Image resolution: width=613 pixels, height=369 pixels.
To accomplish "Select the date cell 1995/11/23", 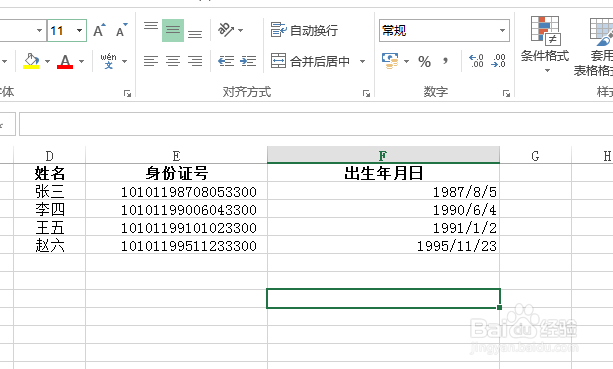I will [383, 245].
